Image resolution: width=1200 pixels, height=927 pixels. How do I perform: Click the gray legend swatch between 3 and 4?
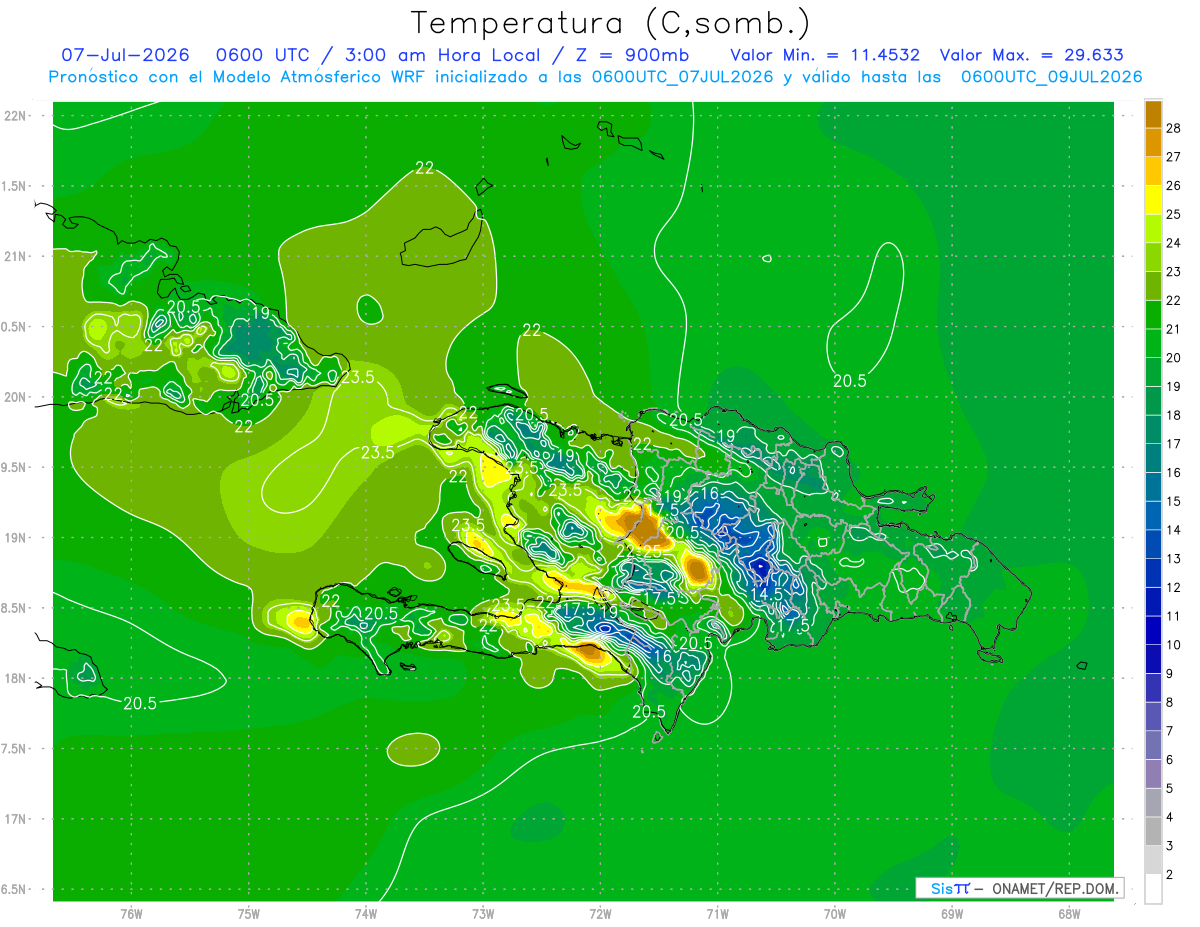[1153, 832]
